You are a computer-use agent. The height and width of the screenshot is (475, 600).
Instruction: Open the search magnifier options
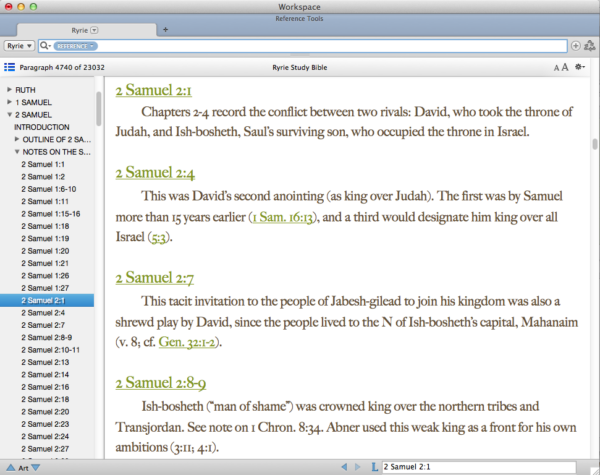point(45,46)
